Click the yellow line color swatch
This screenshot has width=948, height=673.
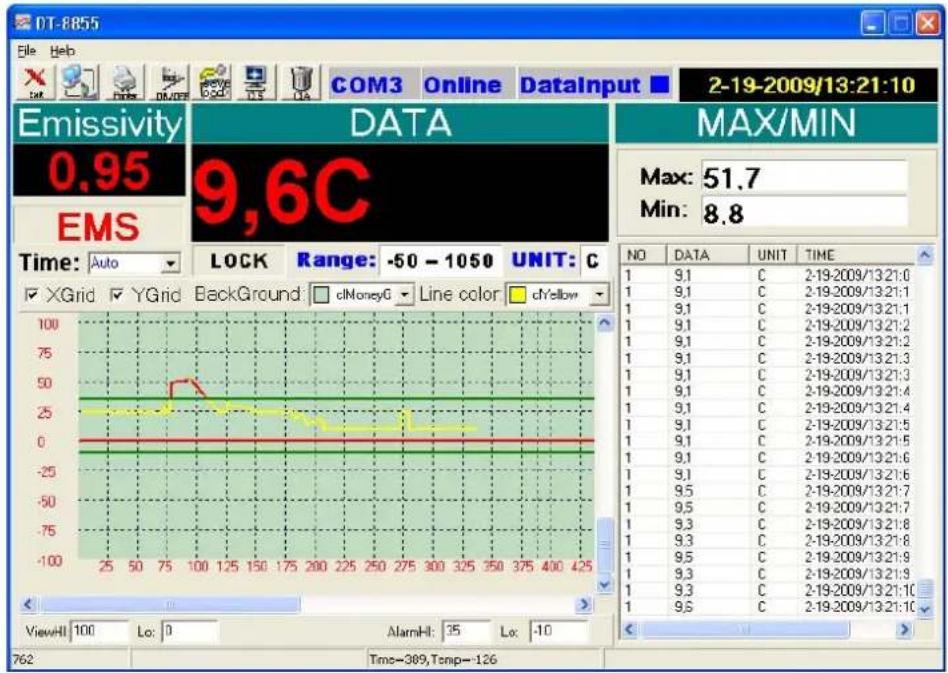point(516,295)
